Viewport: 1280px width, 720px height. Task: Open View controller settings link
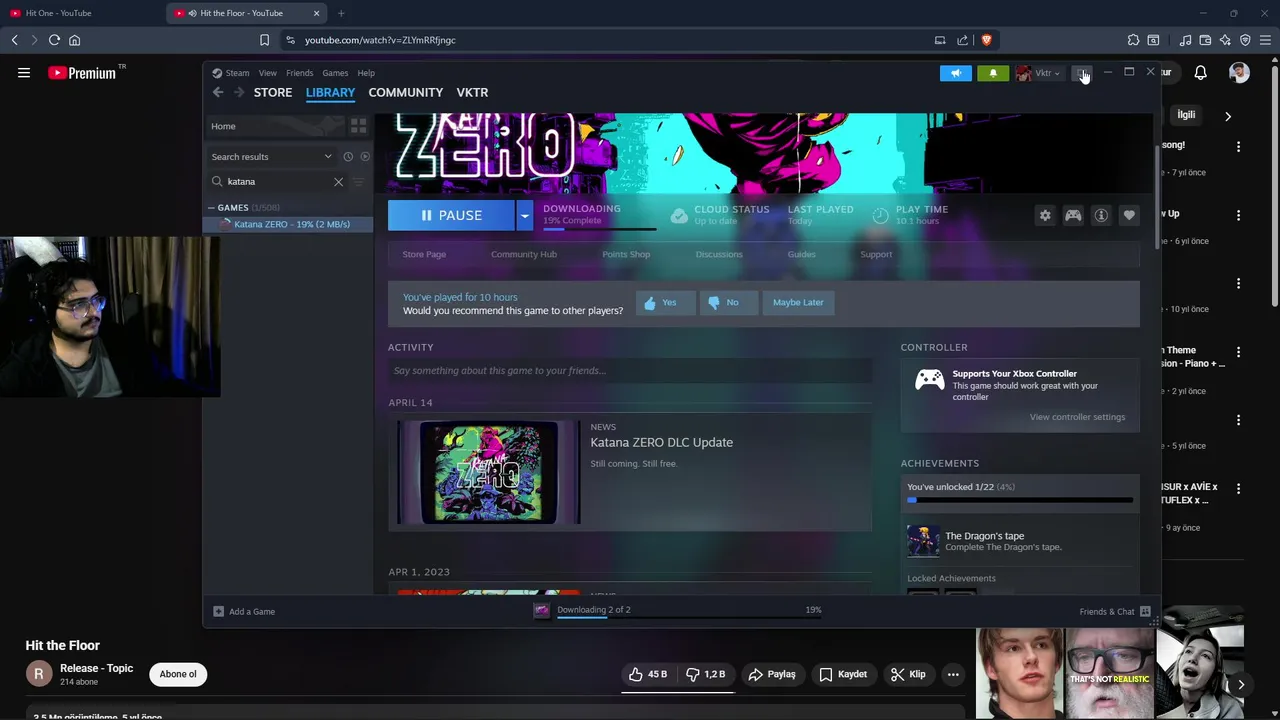[1077, 417]
